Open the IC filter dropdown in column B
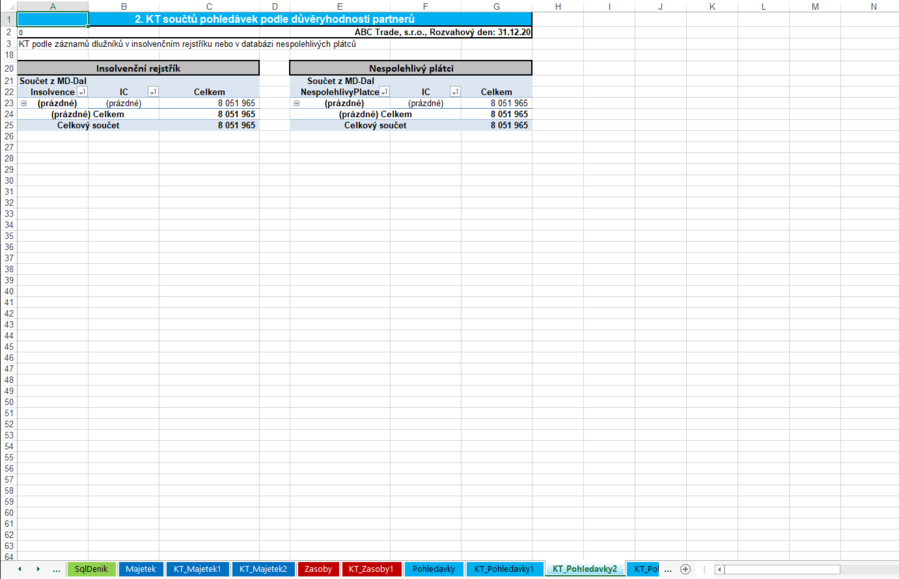The height and width of the screenshot is (579, 899). tap(153, 92)
